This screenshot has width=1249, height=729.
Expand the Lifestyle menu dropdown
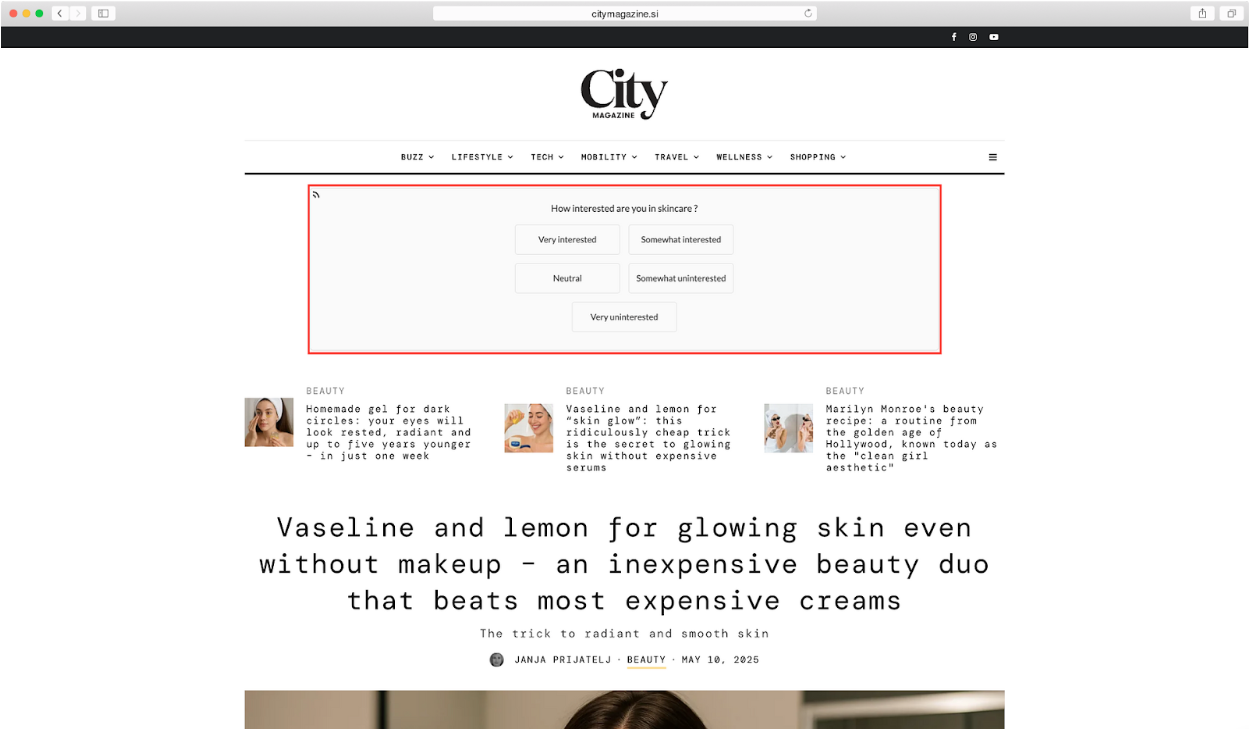point(482,157)
